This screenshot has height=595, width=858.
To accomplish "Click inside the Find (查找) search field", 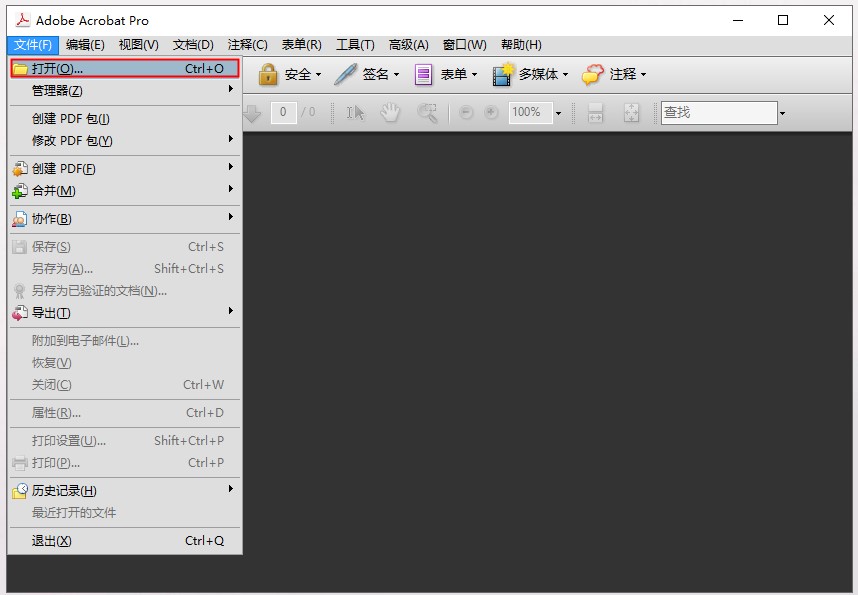I will [x=718, y=113].
